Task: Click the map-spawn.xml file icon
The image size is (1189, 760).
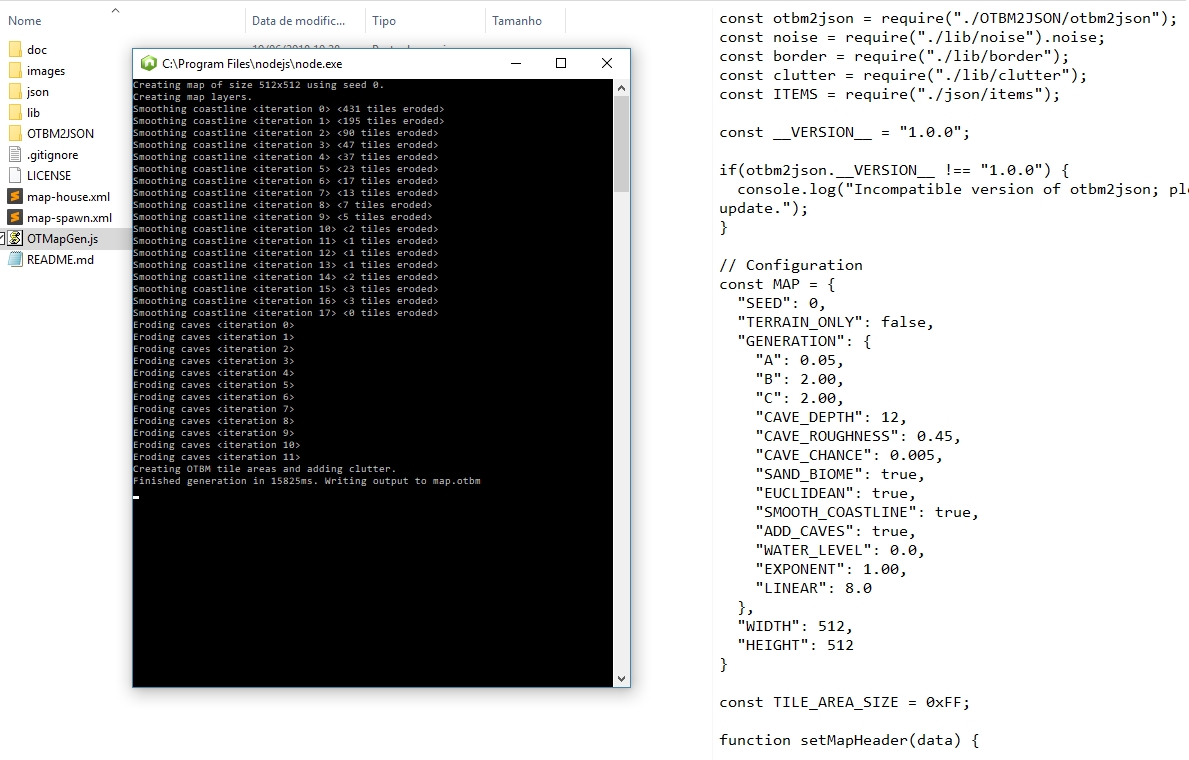Action: pyautogui.click(x=15, y=218)
